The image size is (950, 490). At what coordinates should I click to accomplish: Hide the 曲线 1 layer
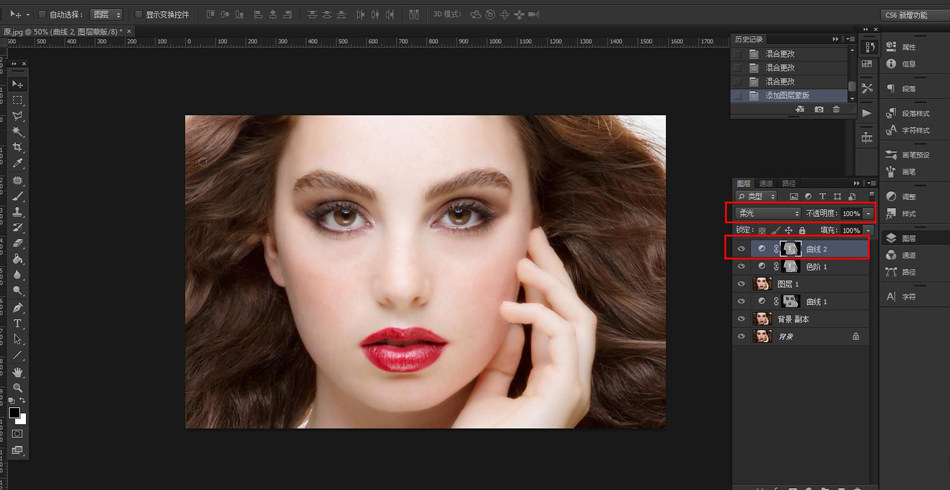point(741,301)
